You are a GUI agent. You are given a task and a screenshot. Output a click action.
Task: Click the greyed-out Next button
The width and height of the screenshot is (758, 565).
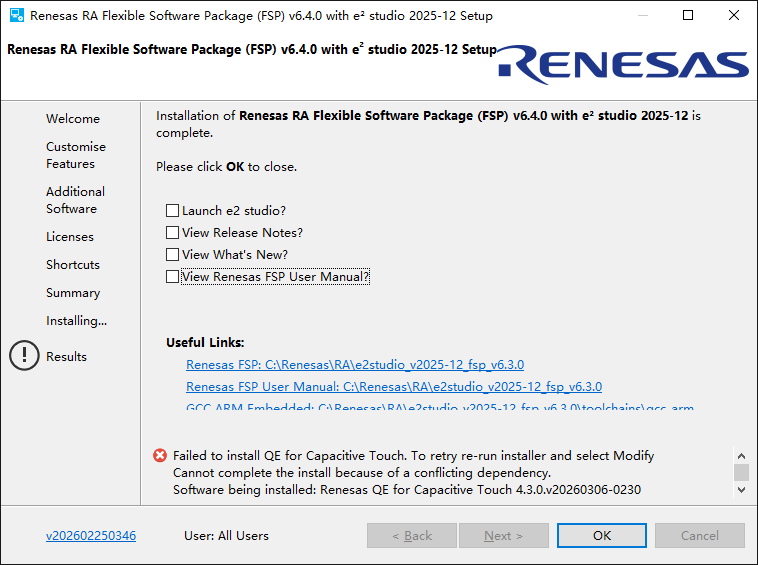(x=504, y=536)
